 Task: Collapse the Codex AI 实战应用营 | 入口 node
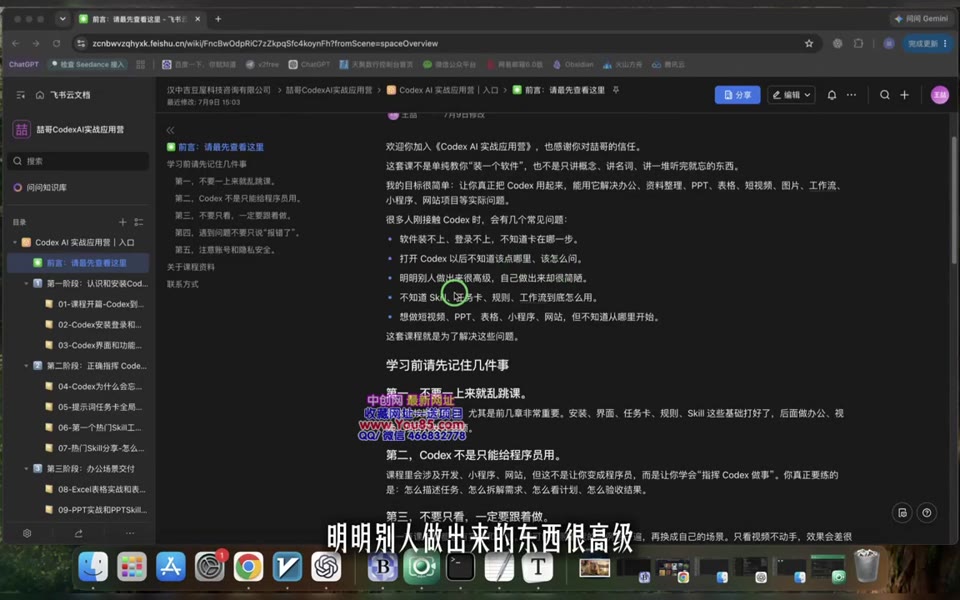(15, 242)
